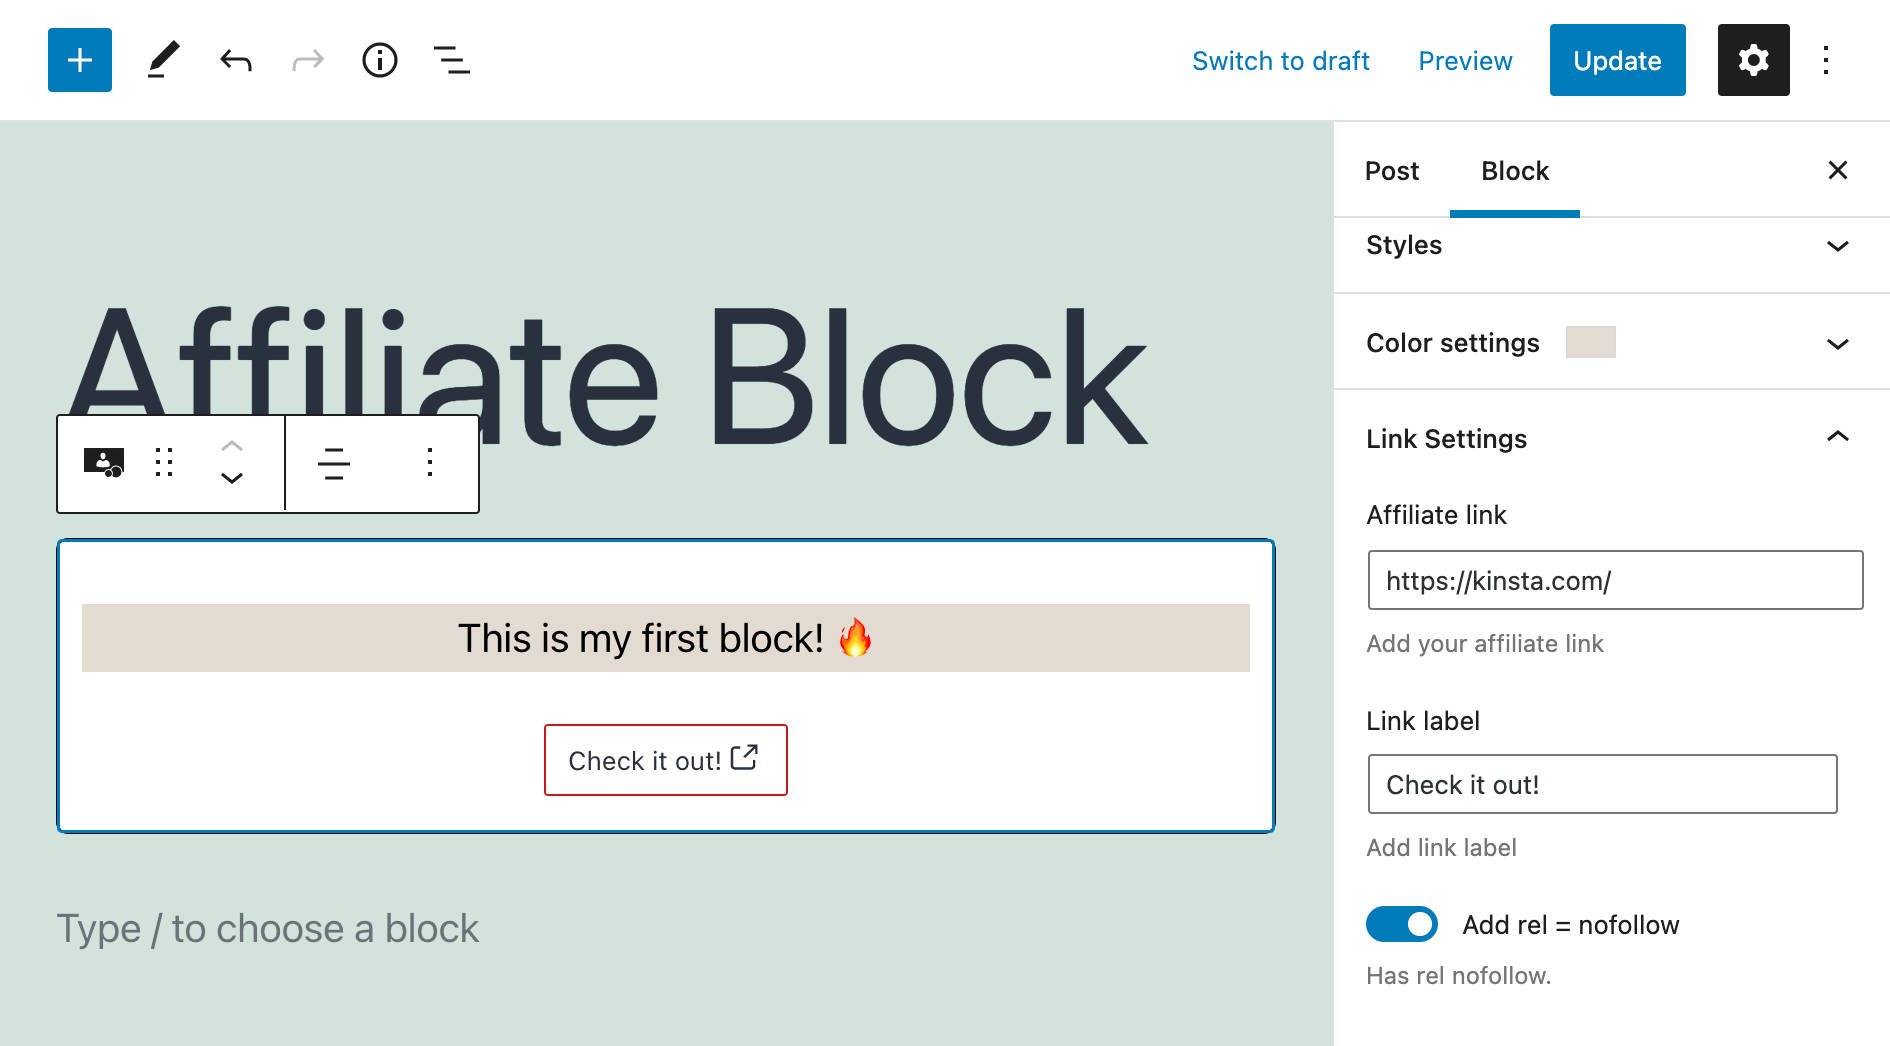The width and height of the screenshot is (1890, 1046).
Task: Select the pencil Tools icon
Action: (x=164, y=60)
